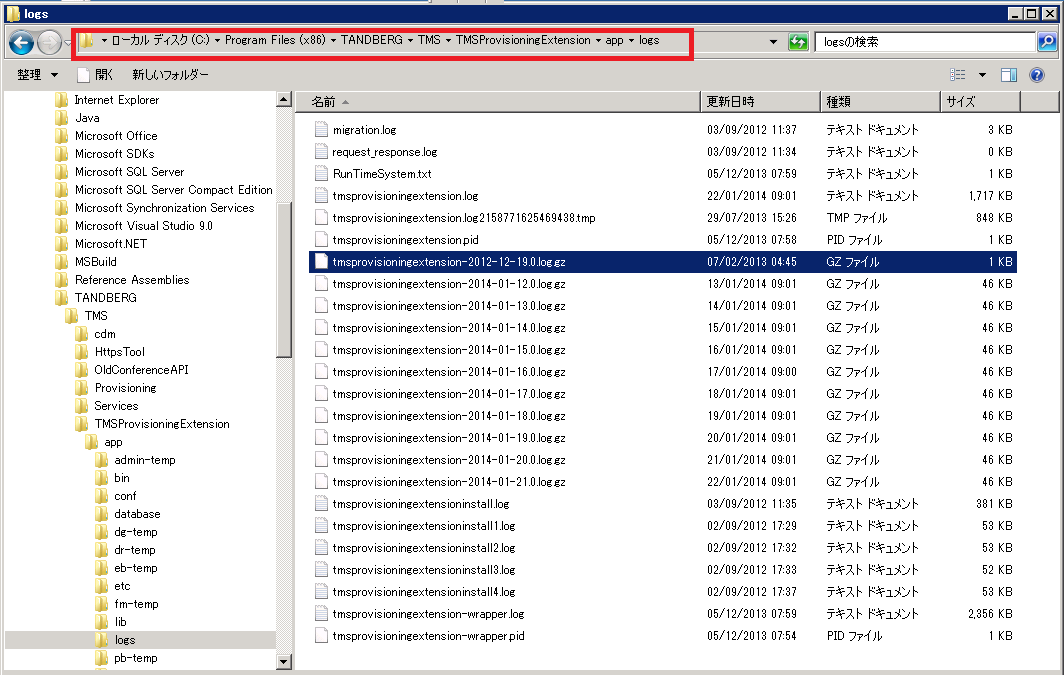Select the TMSProvisioningExtension tree folder
This screenshot has width=1064, height=675.
coord(162,424)
